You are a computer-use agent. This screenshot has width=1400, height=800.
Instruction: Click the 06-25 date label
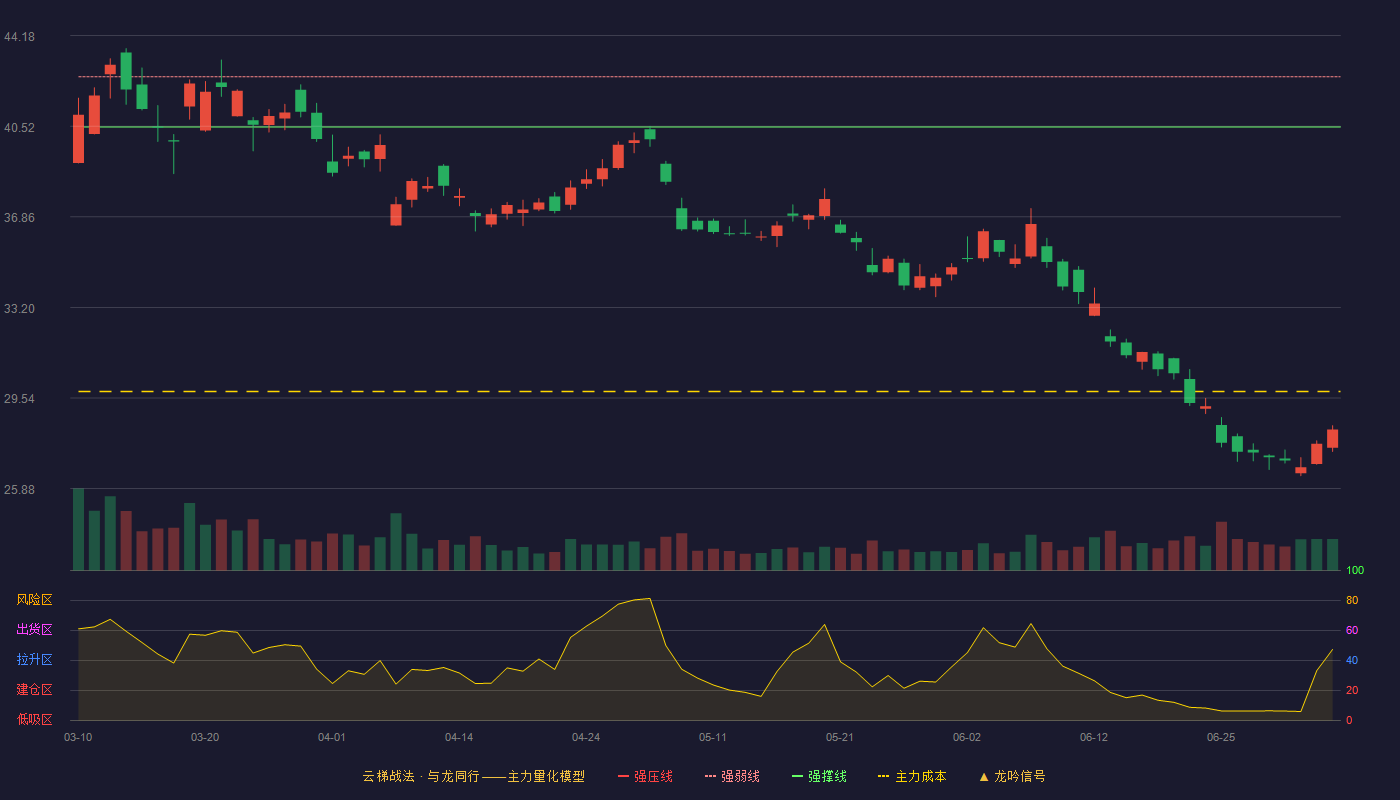1221,737
